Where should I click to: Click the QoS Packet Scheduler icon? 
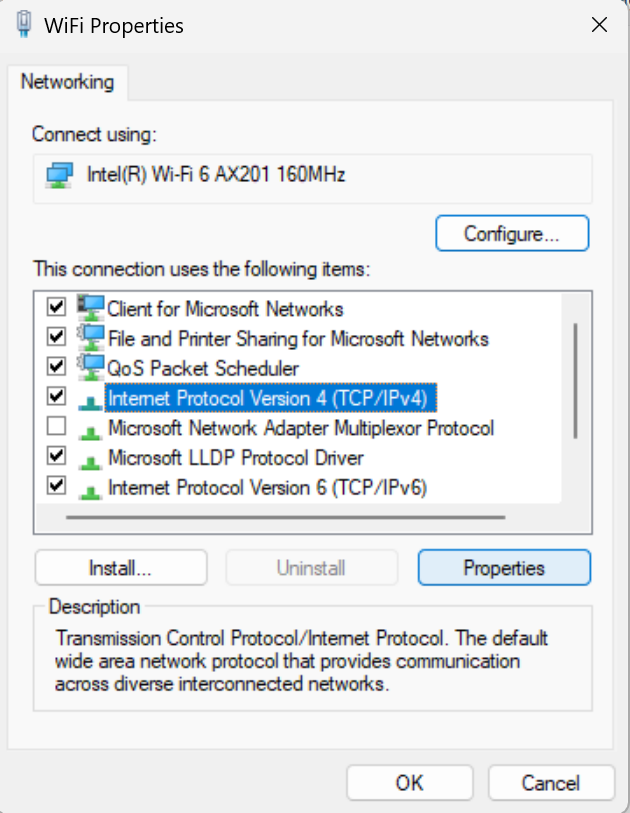pyautogui.click(x=91, y=367)
